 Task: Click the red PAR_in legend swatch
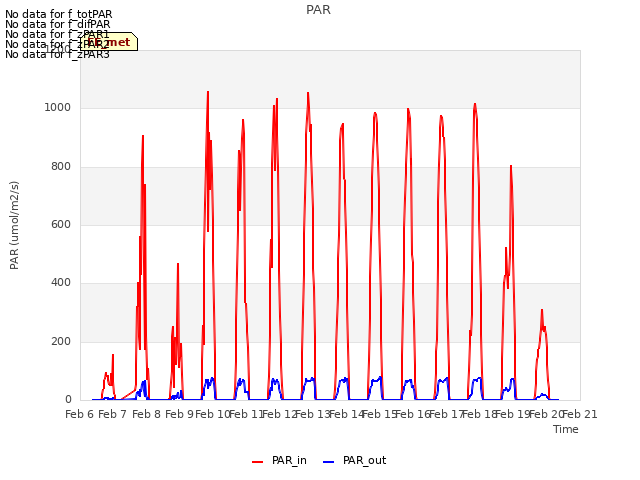(258, 462)
